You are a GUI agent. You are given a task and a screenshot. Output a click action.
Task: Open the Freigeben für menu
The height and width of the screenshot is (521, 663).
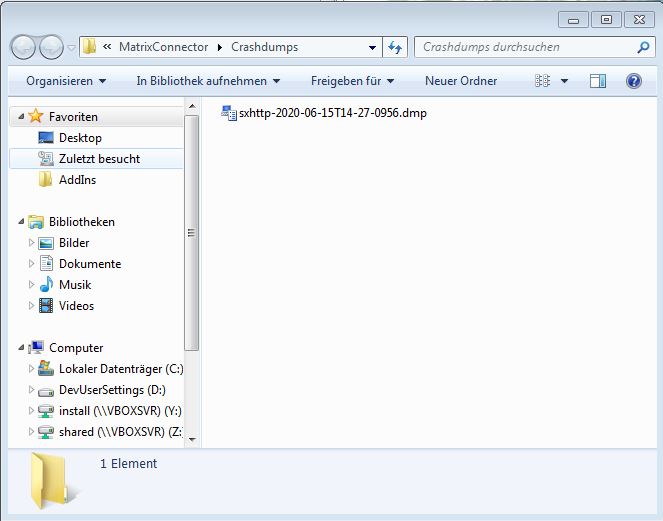pos(352,81)
